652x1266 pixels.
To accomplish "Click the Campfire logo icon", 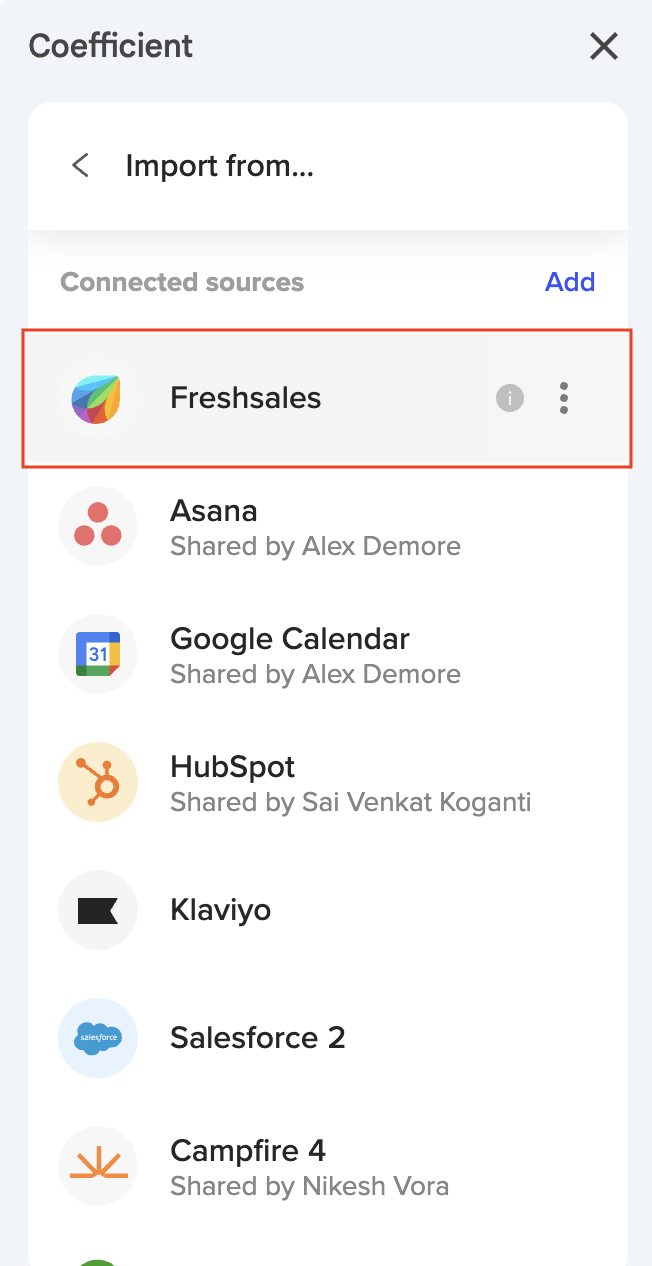I will 97,1166.
